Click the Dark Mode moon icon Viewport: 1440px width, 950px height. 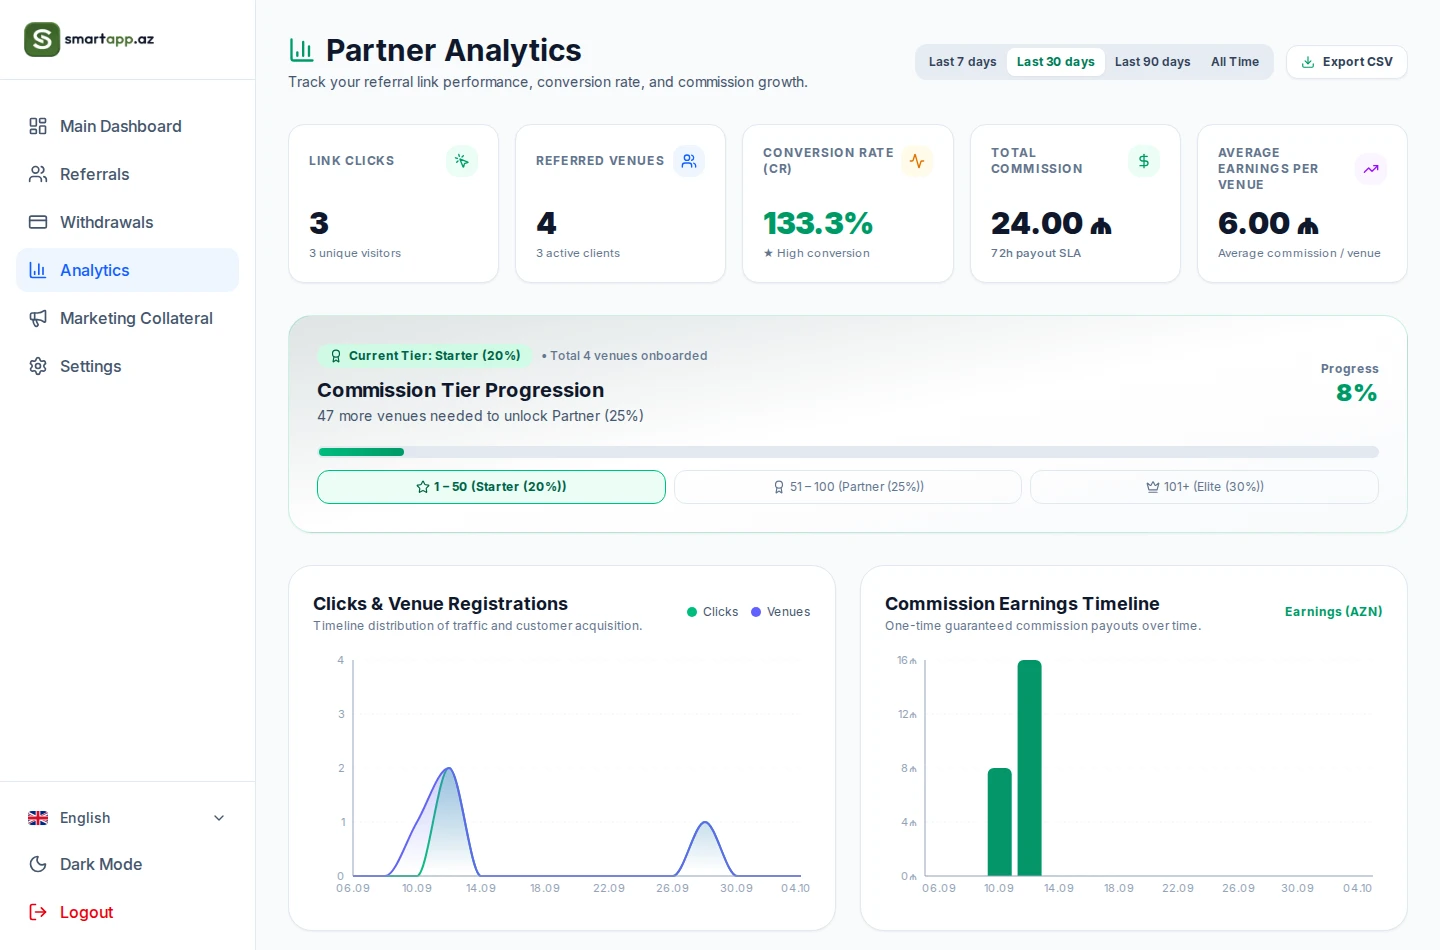pos(38,864)
